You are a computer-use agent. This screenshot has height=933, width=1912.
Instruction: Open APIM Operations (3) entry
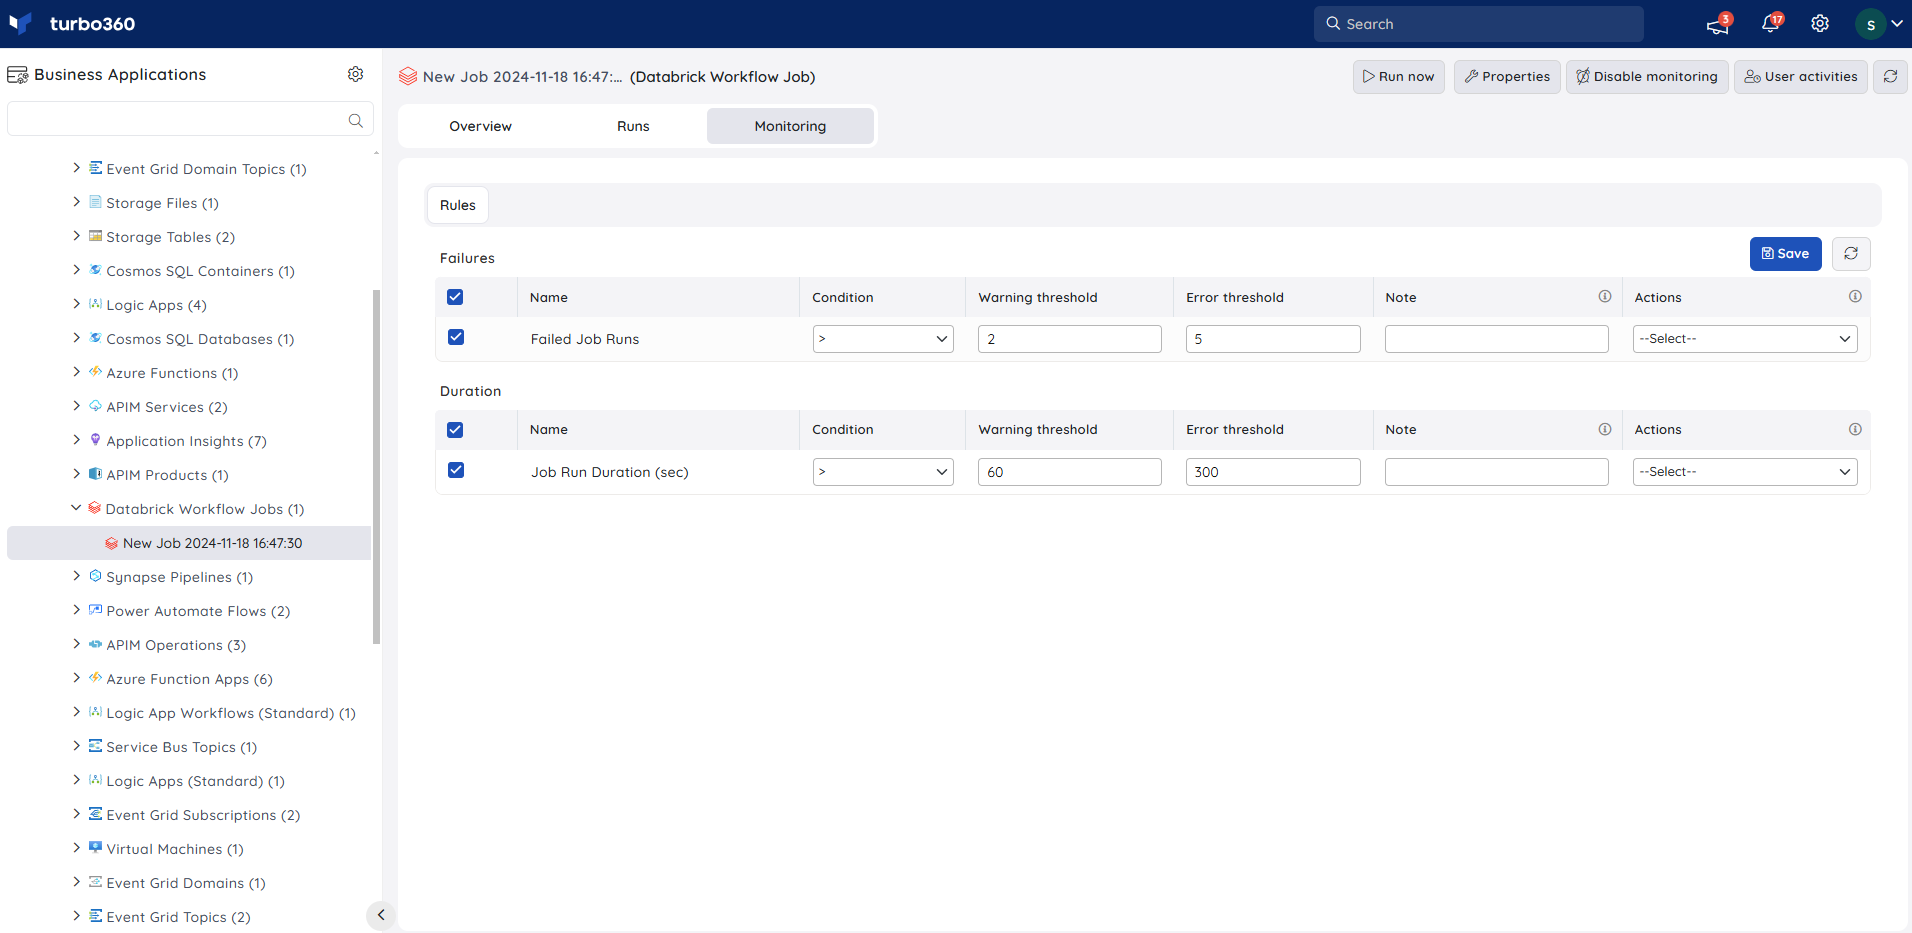[176, 645]
